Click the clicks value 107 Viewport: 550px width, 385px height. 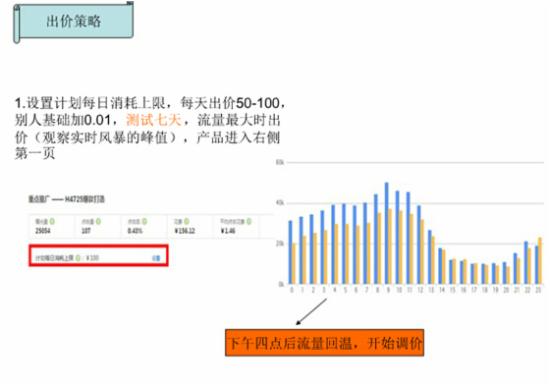click(x=86, y=231)
